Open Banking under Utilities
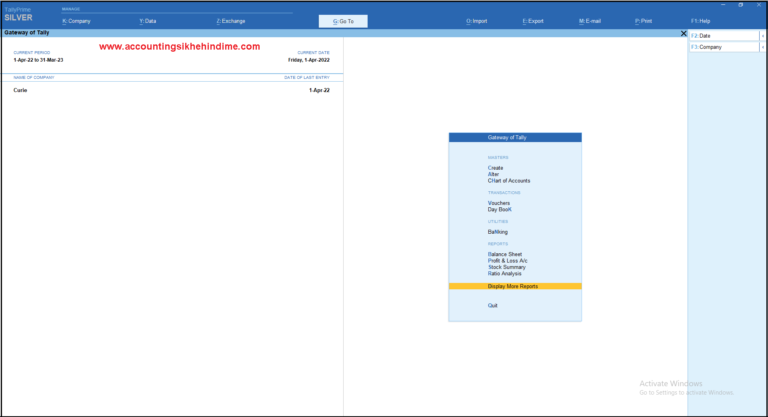Viewport: 768px width, 417px height. (498, 231)
